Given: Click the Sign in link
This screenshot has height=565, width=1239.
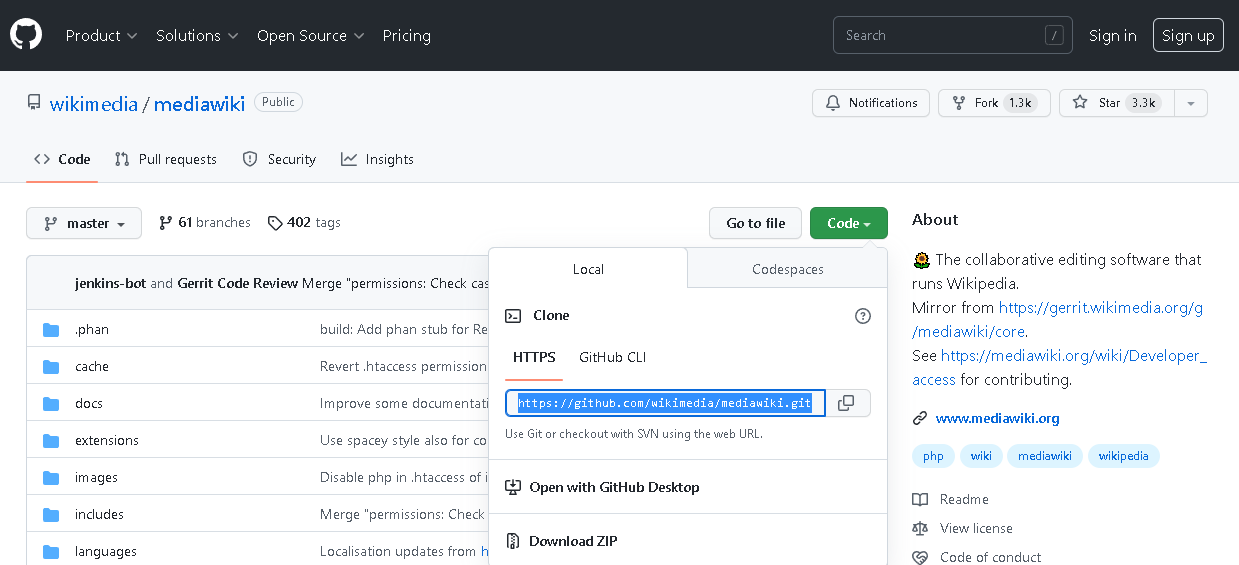Looking at the screenshot, I should coord(1112,36).
